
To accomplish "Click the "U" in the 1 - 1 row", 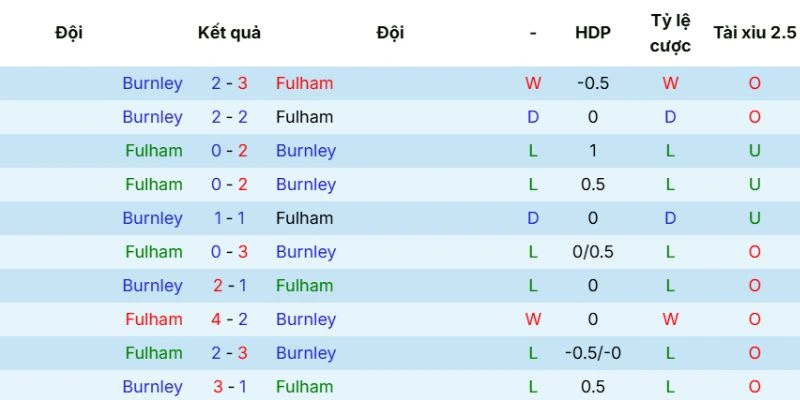I will click(x=754, y=218).
